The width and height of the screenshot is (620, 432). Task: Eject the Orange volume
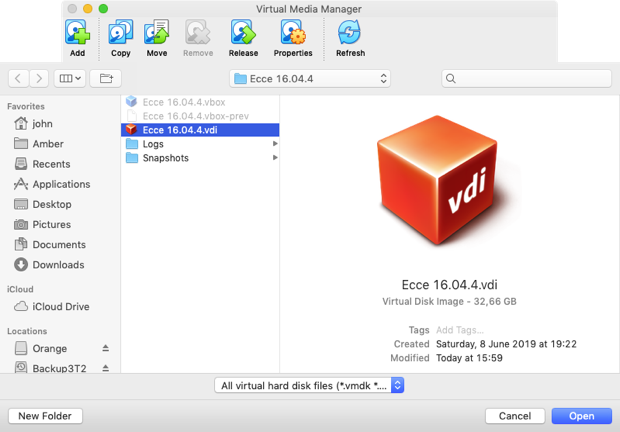tap(106, 348)
